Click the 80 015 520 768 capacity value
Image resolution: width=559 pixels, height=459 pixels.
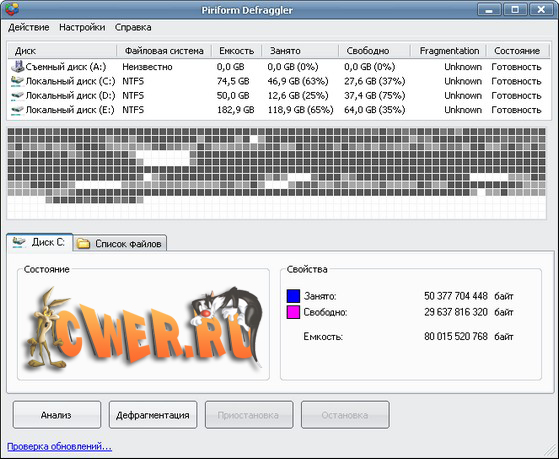click(456, 336)
